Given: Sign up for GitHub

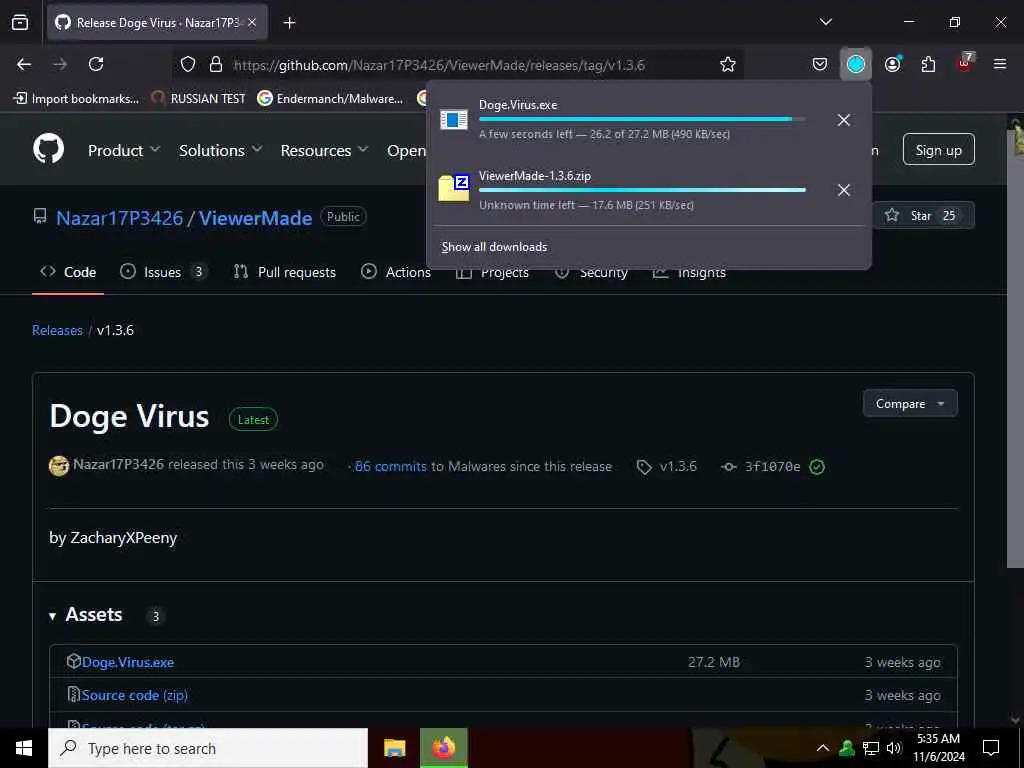Looking at the screenshot, I should [x=938, y=150].
